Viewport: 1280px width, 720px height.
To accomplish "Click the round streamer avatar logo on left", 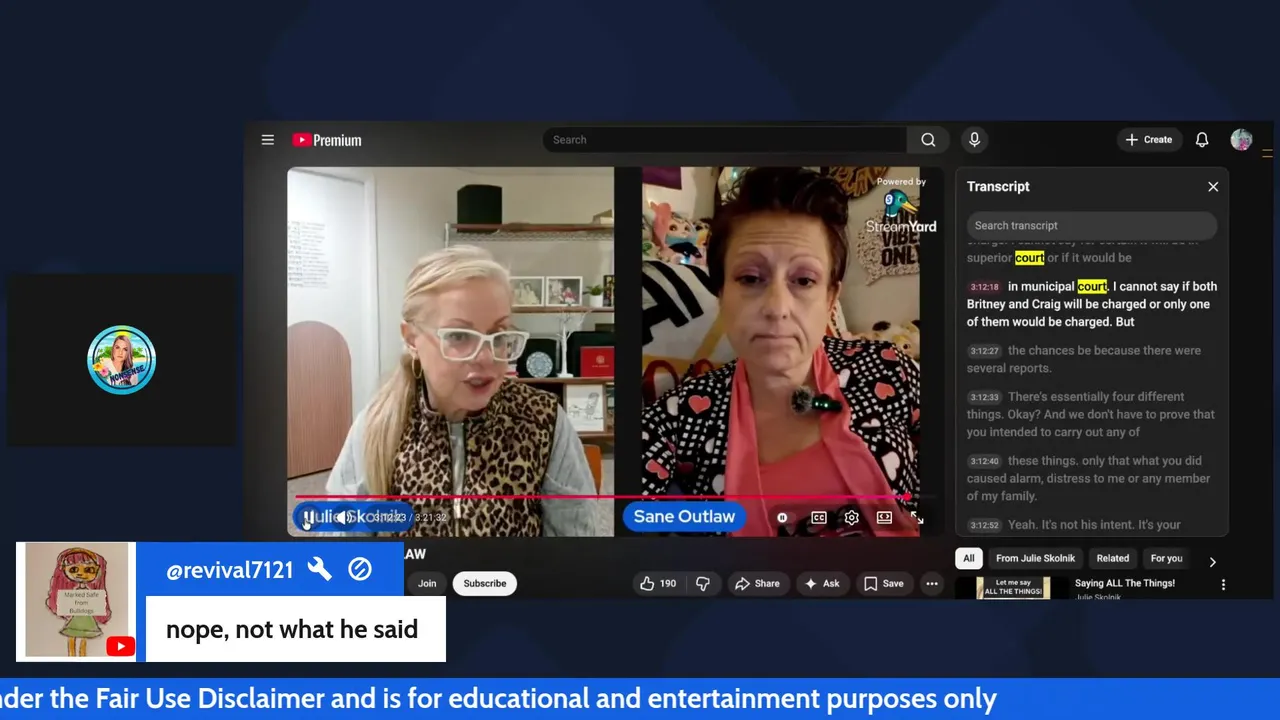I will tap(121, 360).
